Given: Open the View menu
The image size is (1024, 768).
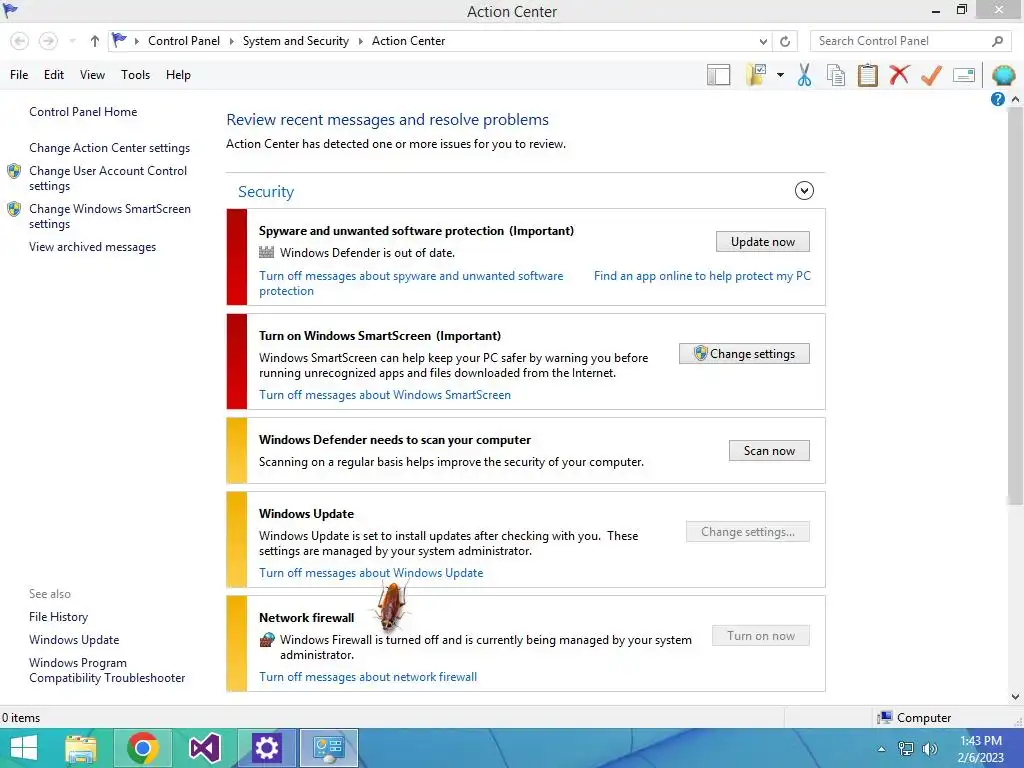Looking at the screenshot, I should (92, 74).
